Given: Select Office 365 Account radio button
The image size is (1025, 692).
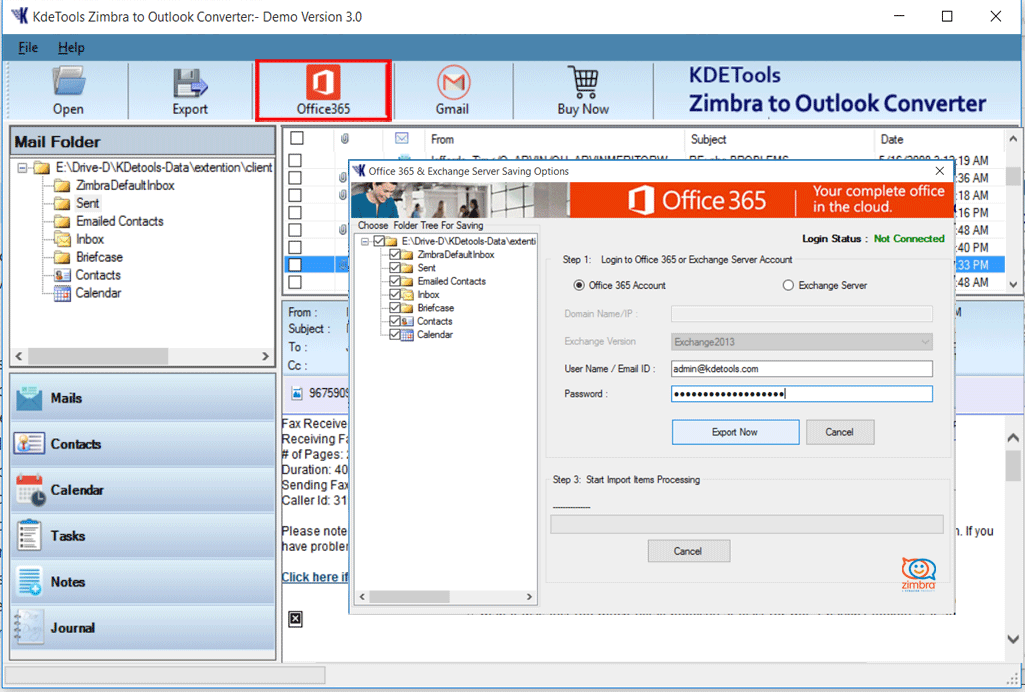Looking at the screenshot, I should point(579,286).
